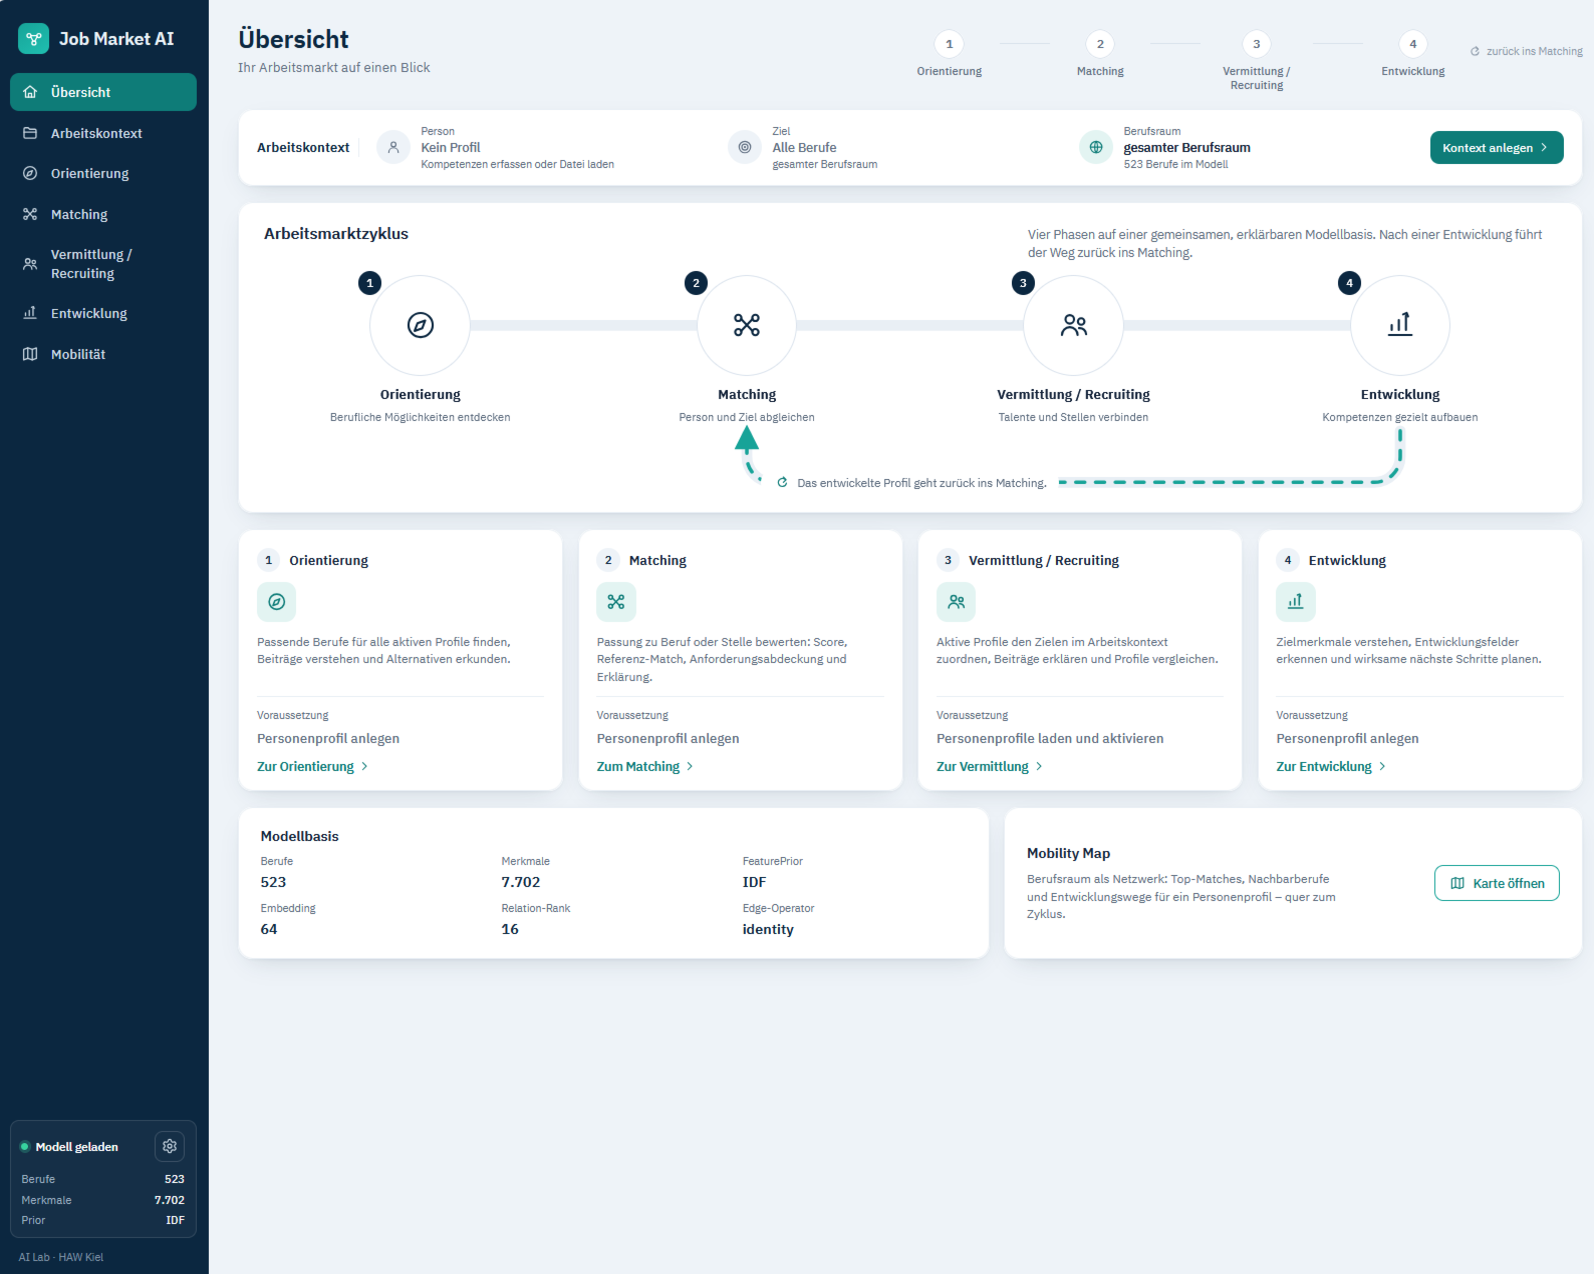The height and width of the screenshot is (1274, 1594).
Task: Click the Ziel target icon in Arbeitskontext
Action: click(745, 147)
